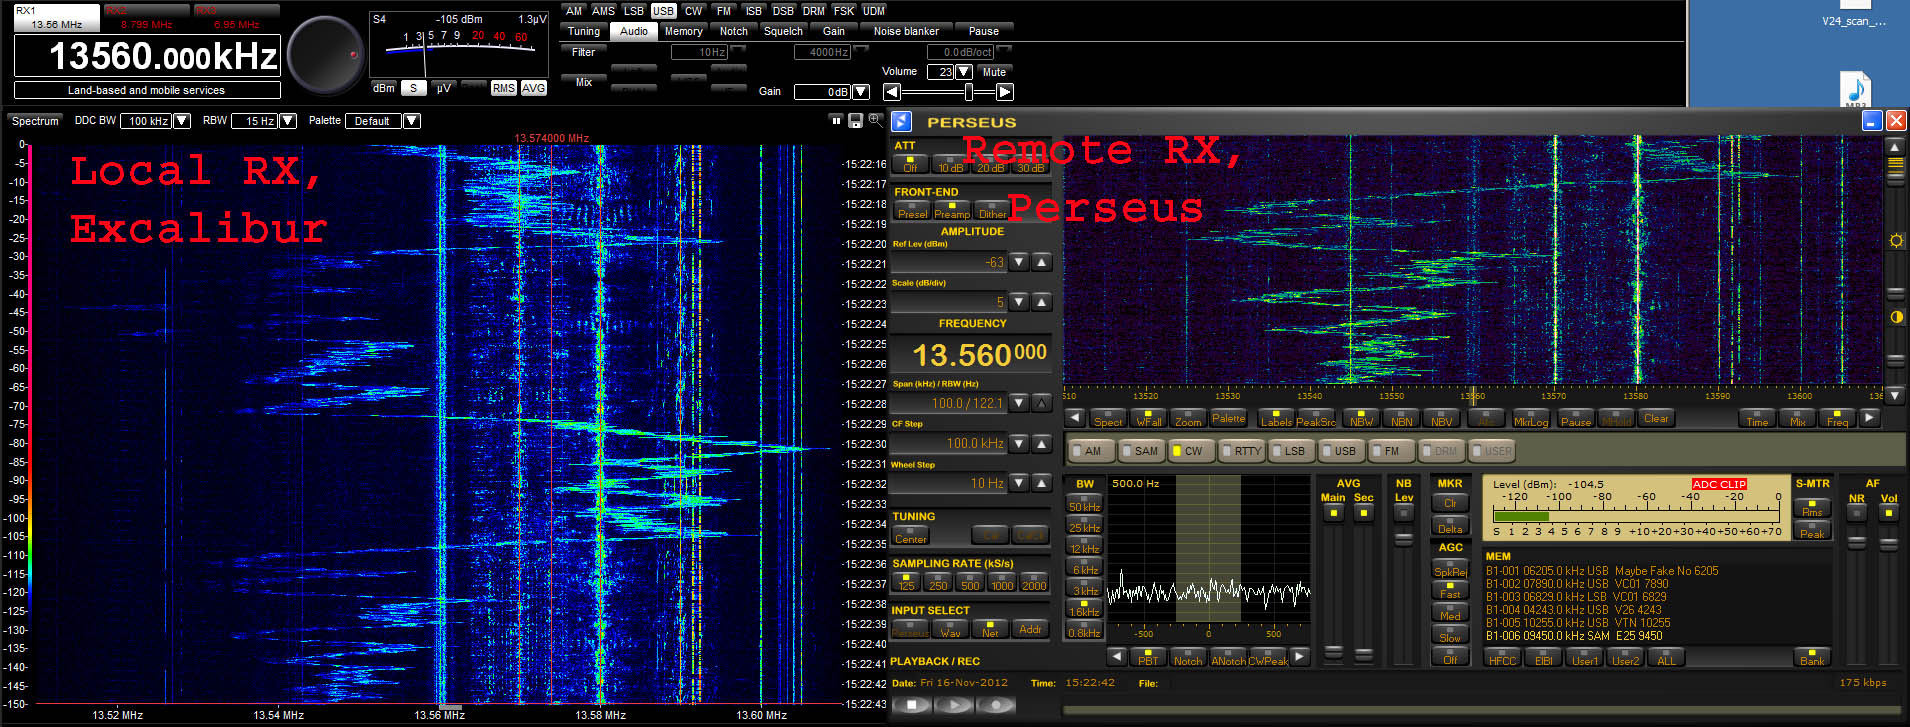1910x727 pixels.
Task: Click the left arrow beside PBT
Action: coord(1117,657)
